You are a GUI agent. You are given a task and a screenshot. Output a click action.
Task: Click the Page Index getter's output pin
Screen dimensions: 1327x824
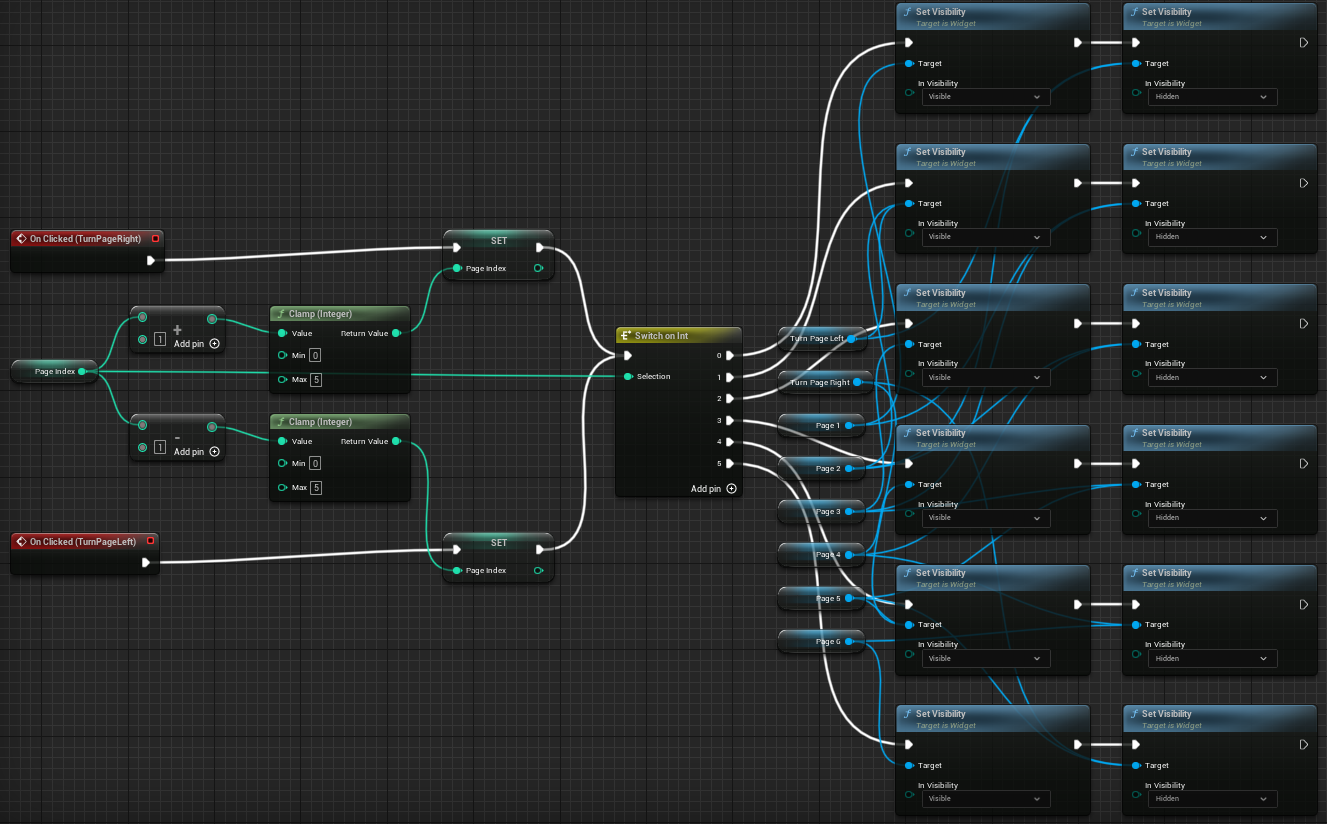click(x=82, y=371)
